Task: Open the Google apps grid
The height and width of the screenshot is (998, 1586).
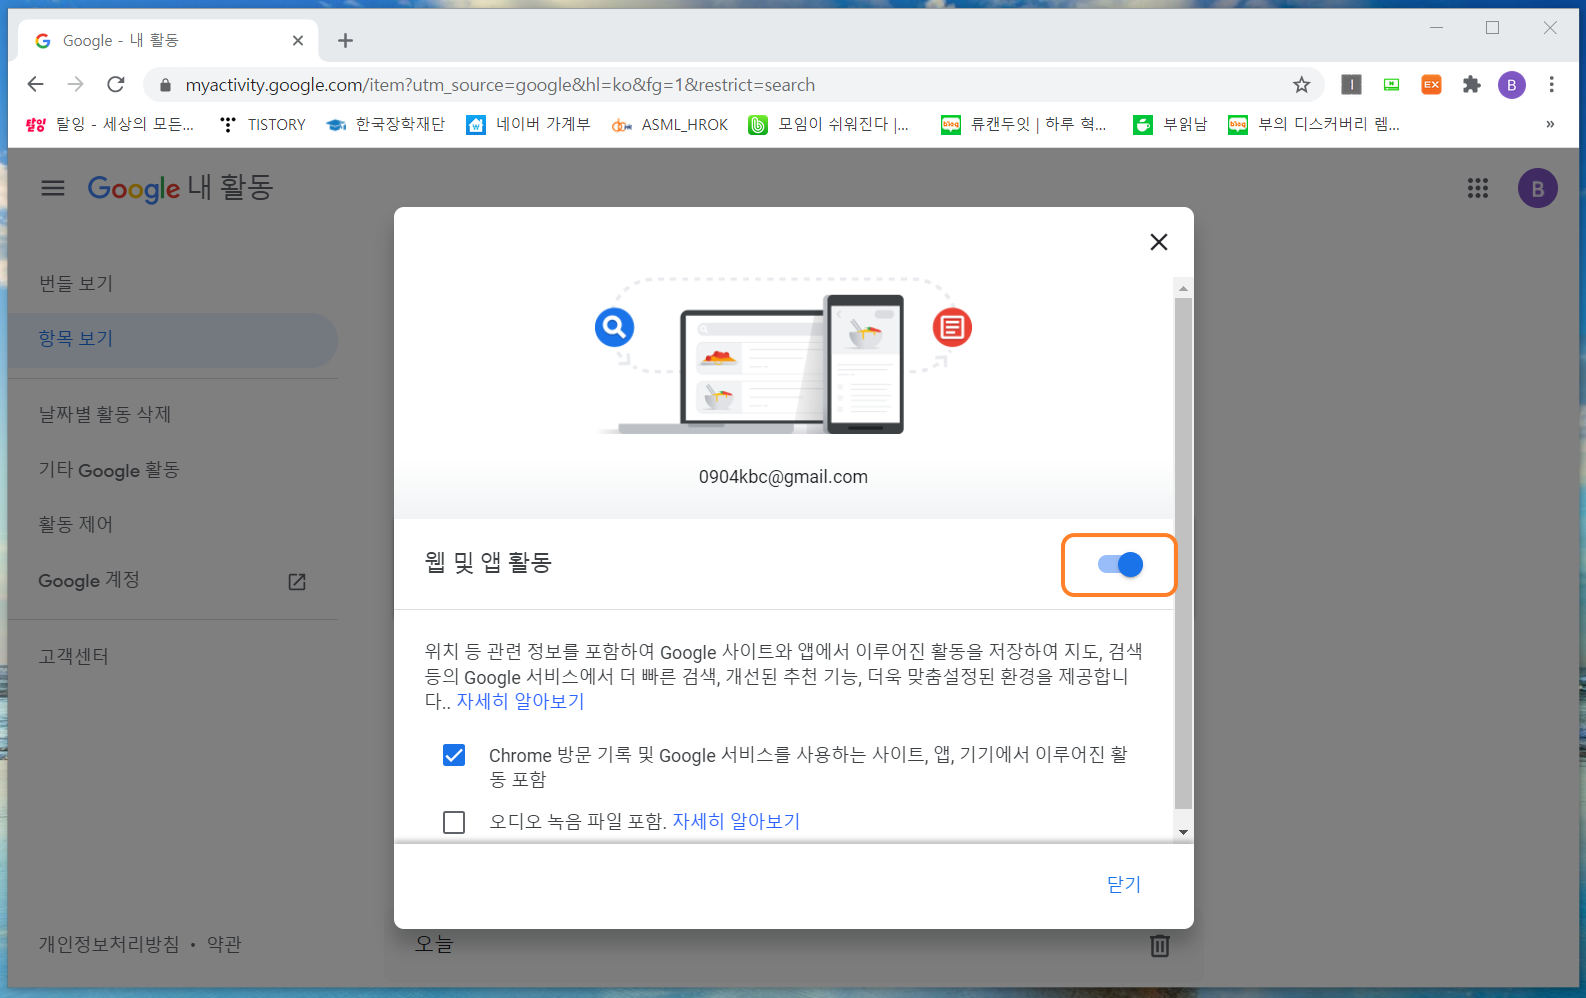Action: tap(1478, 188)
